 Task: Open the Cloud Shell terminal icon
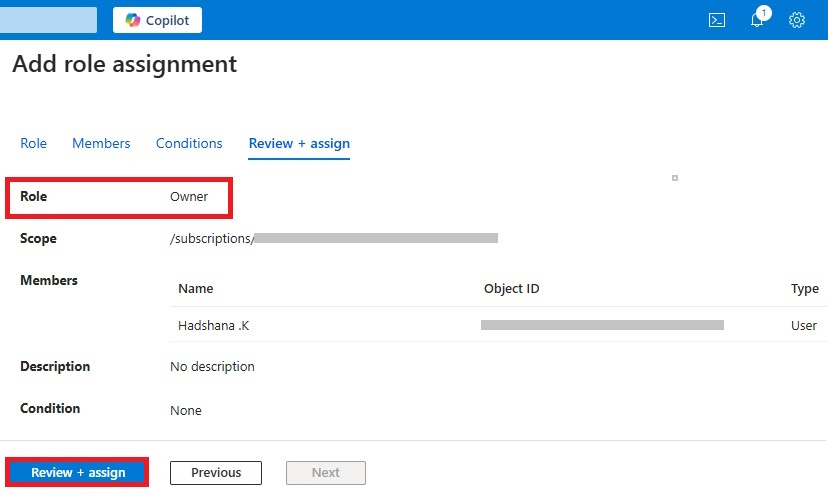tap(716, 20)
